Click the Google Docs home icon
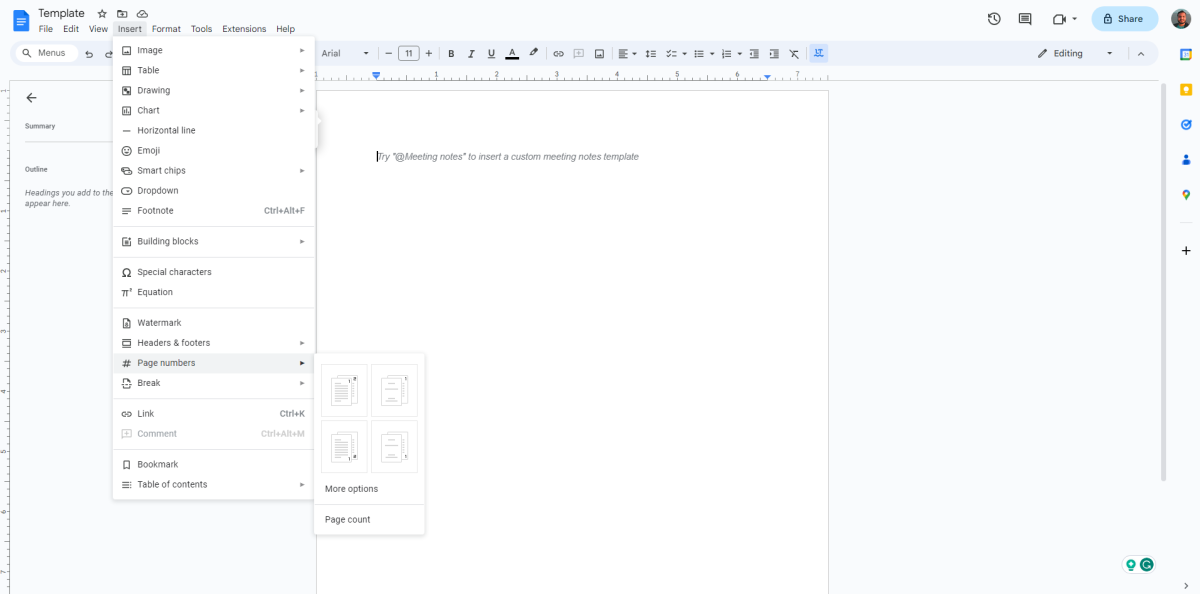Screen dimensions: 1200x594 pyautogui.click(x=21, y=20)
